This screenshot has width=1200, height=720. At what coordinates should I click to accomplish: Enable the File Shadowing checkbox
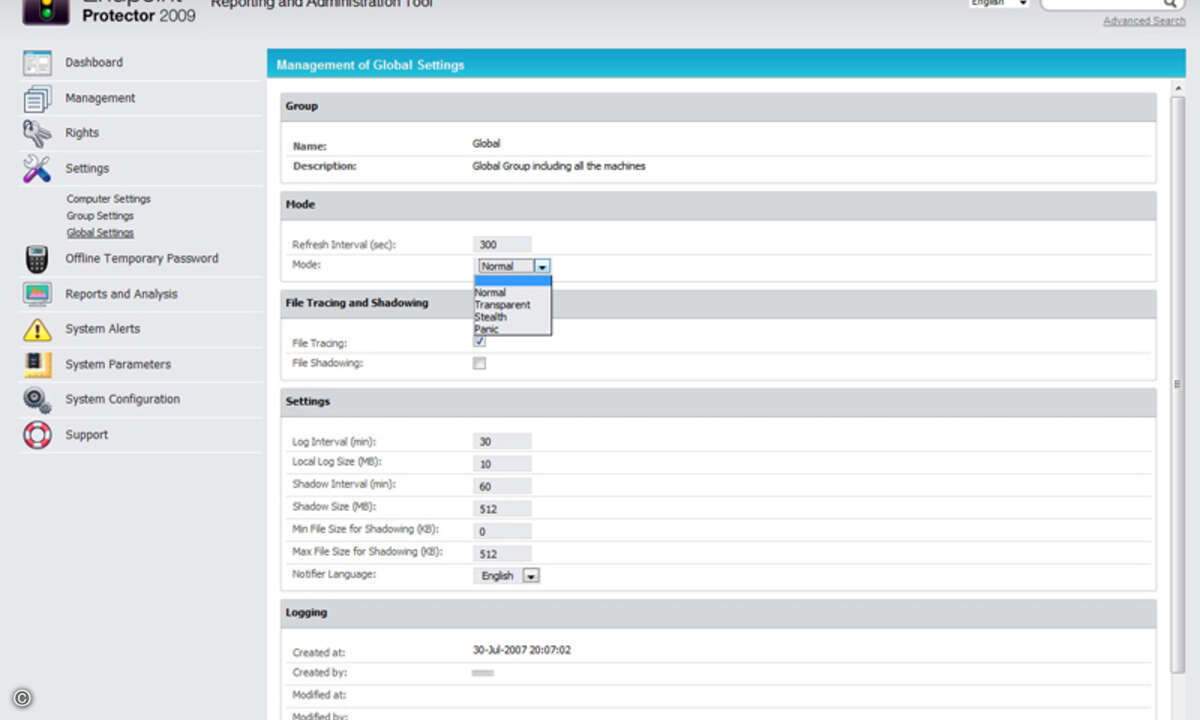(480, 363)
